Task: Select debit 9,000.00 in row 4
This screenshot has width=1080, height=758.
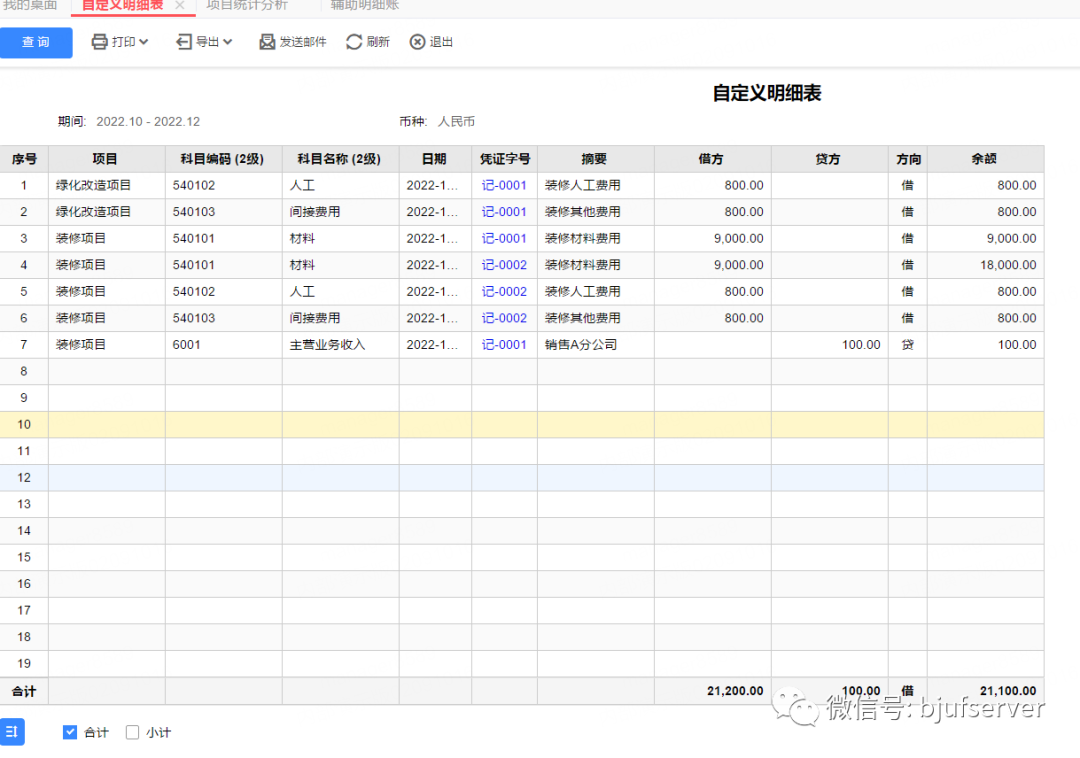Action: pyautogui.click(x=713, y=265)
